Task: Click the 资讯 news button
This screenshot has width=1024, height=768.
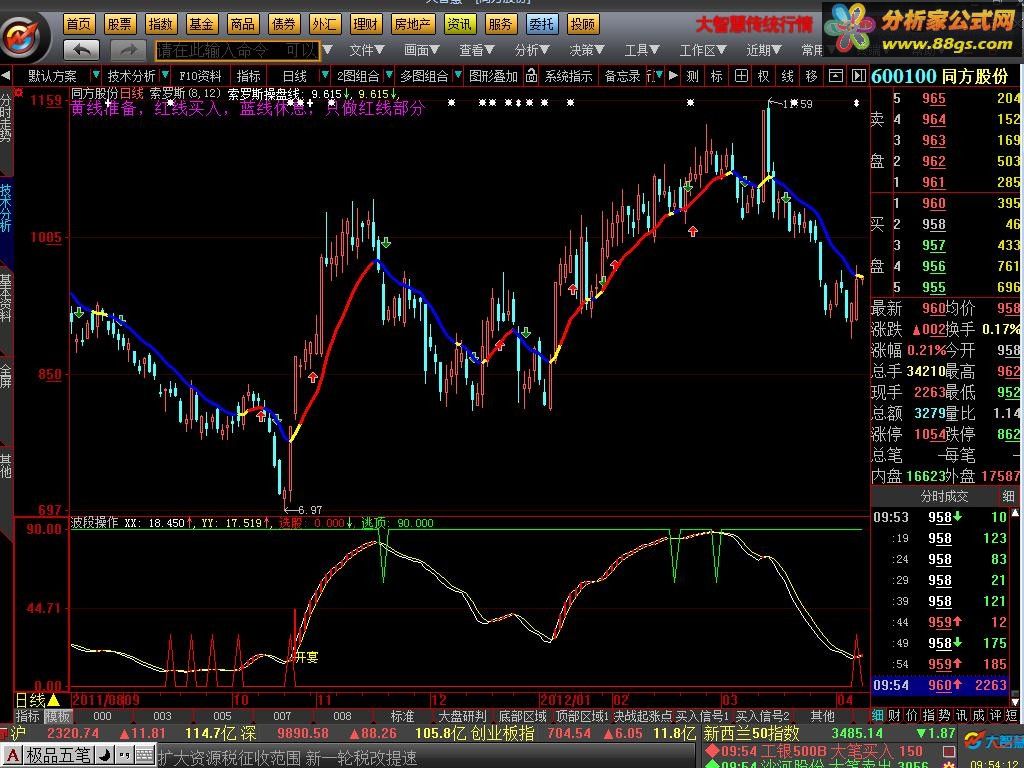Action: click(460, 24)
